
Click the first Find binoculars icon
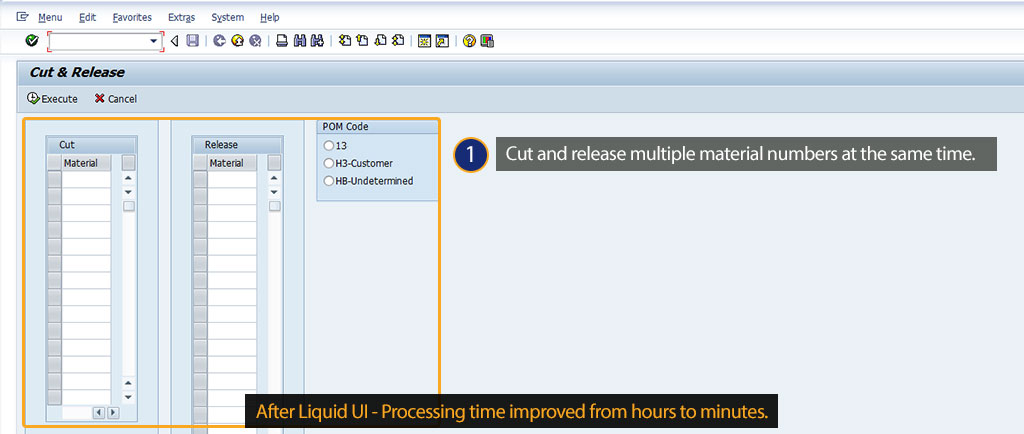coord(299,41)
